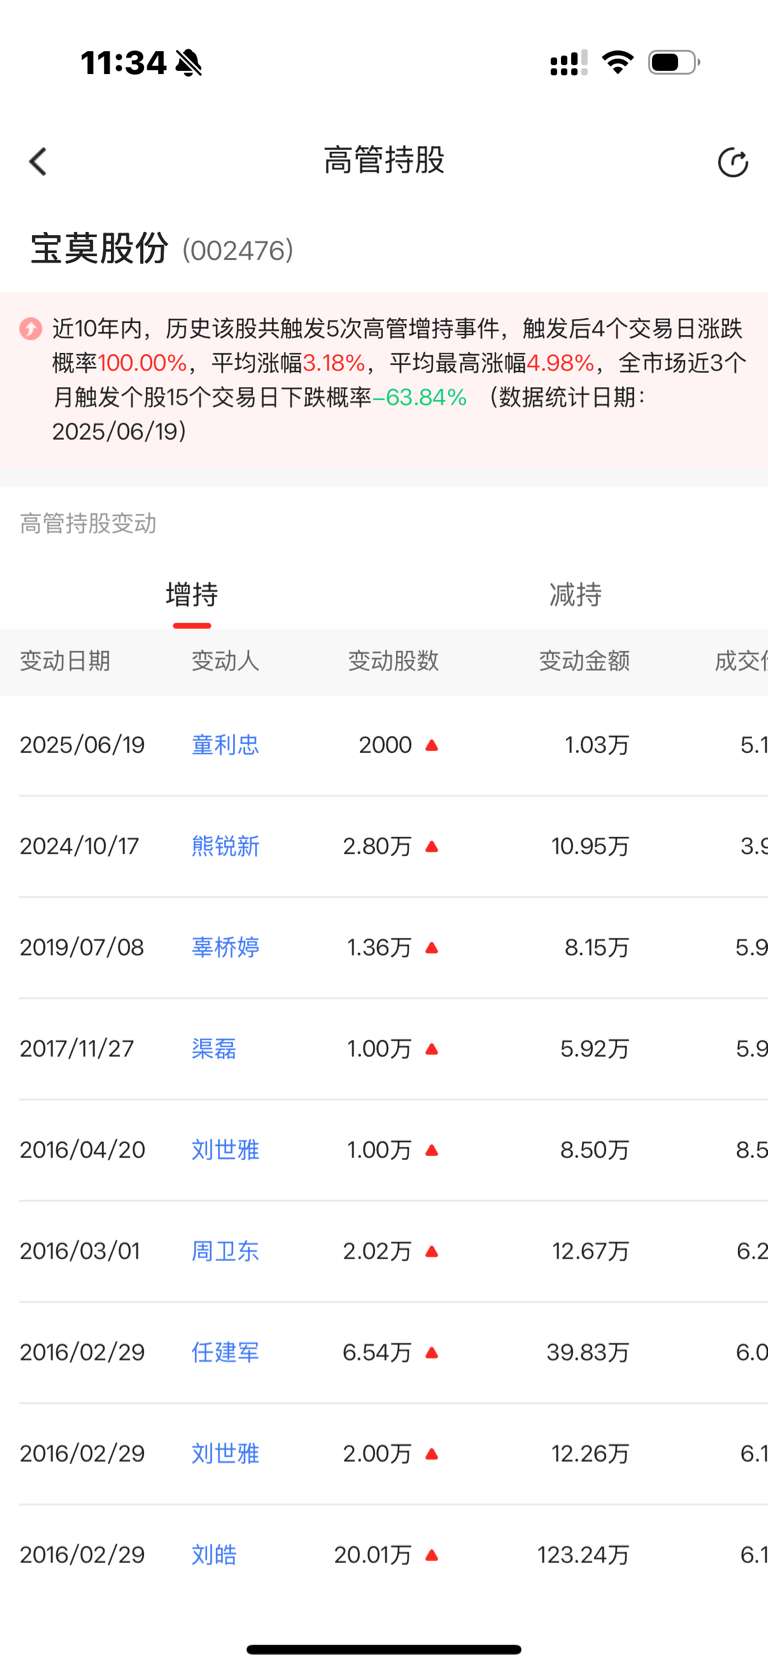Open executive profile 刘皓

(214, 1555)
